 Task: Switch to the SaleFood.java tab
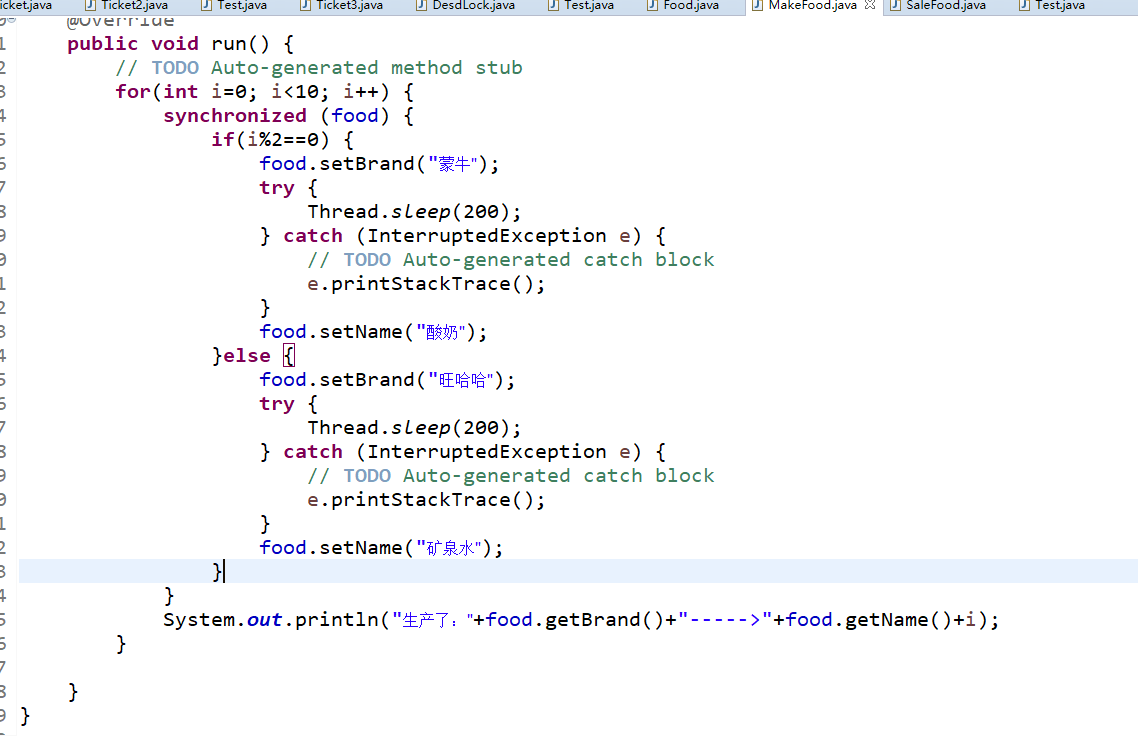[938, 5]
